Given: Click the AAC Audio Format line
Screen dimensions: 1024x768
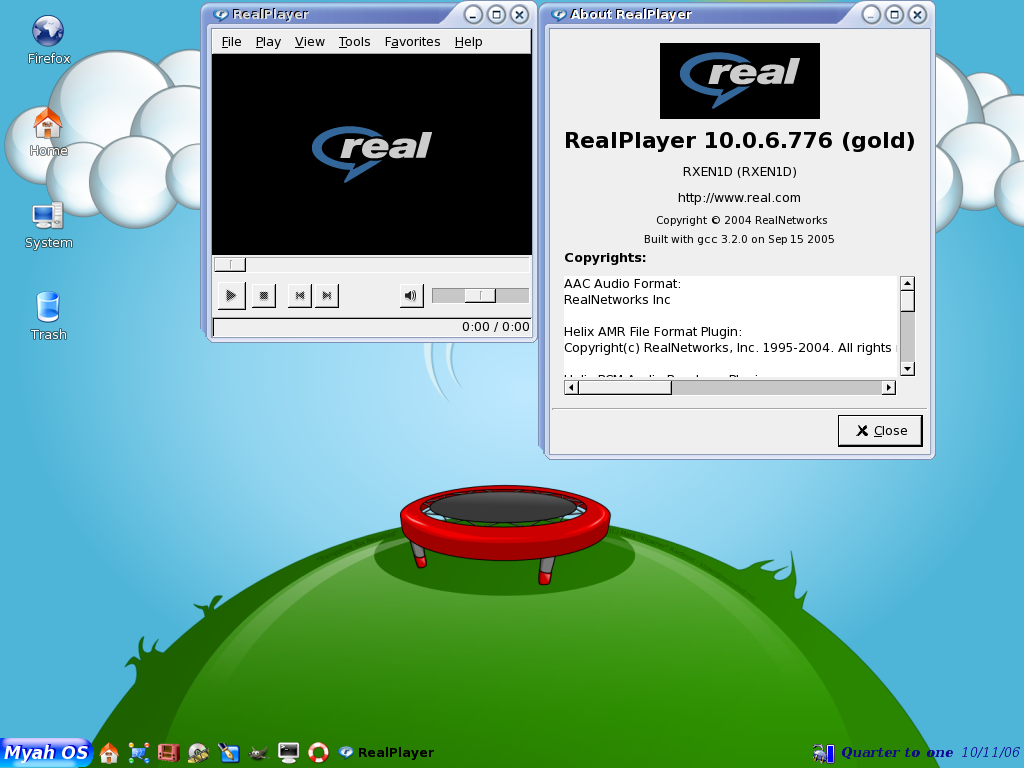Looking at the screenshot, I should click(622, 283).
